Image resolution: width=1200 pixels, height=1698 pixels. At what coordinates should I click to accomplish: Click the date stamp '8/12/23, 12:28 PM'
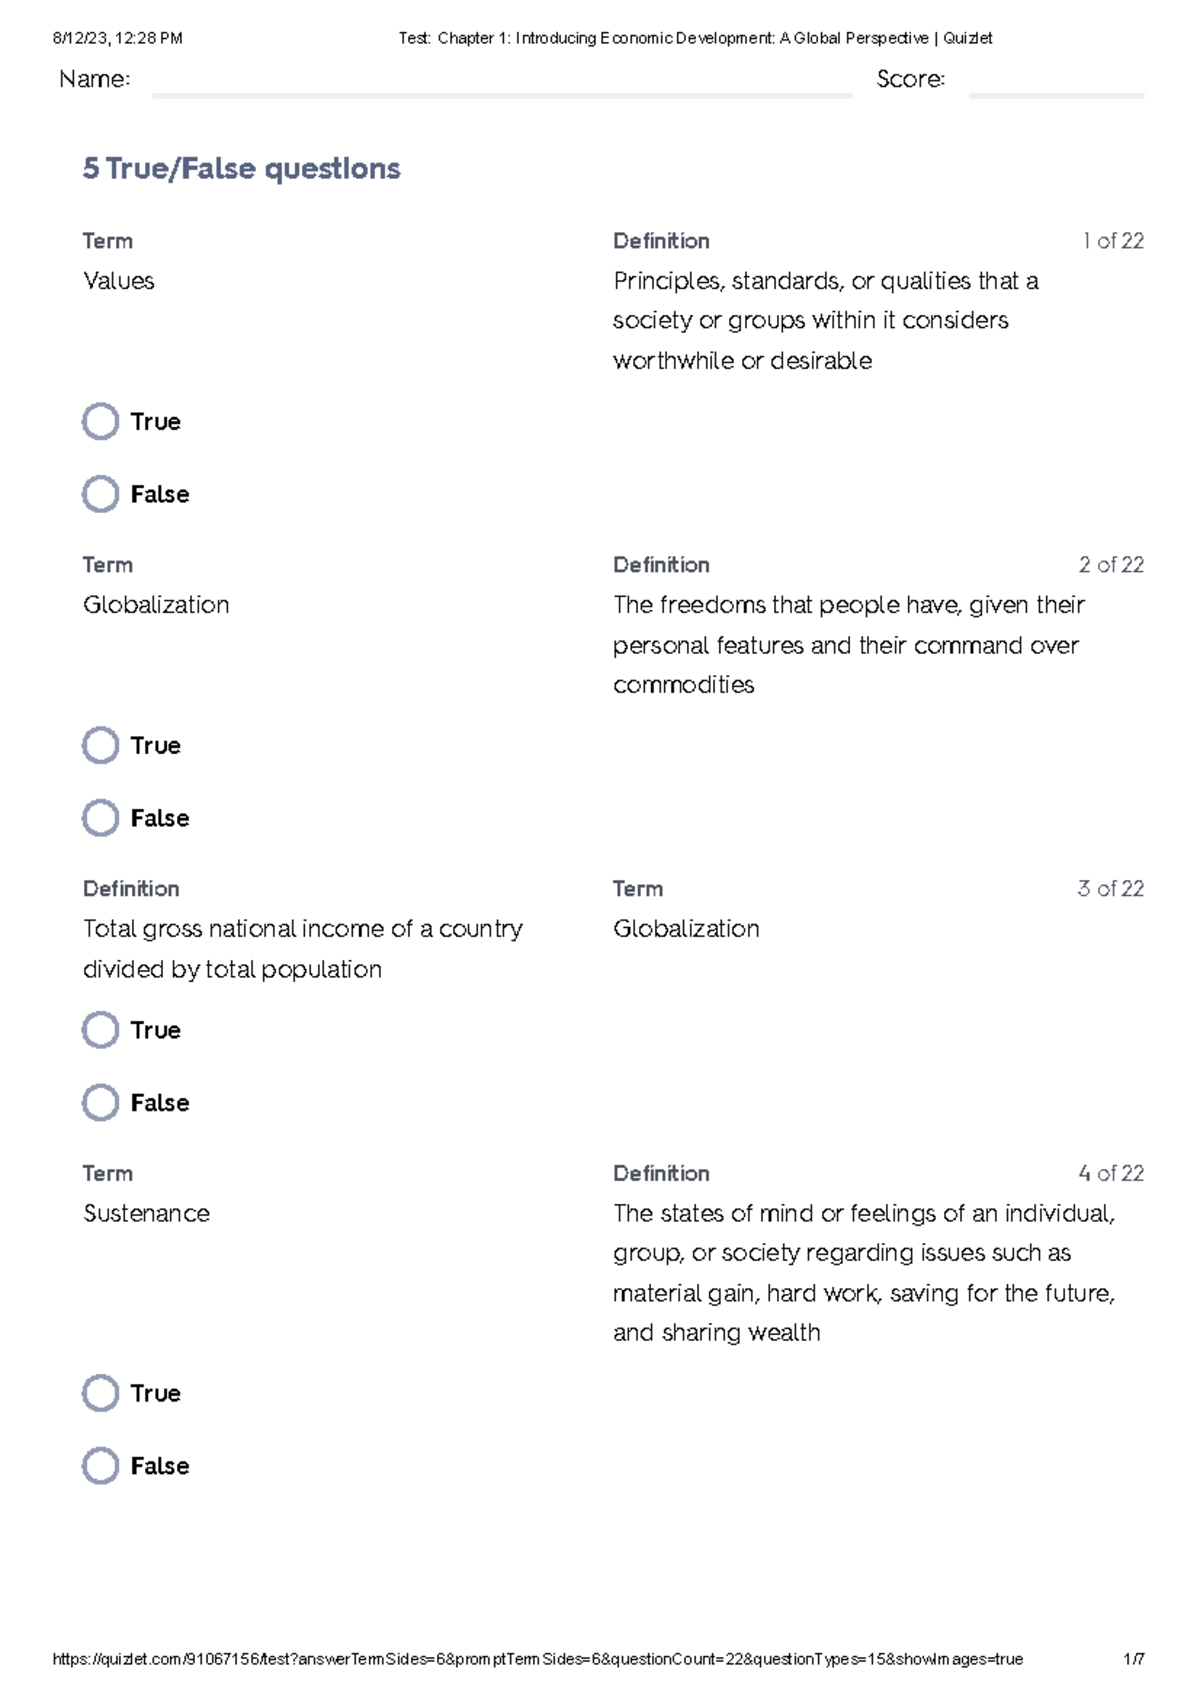(117, 38)
